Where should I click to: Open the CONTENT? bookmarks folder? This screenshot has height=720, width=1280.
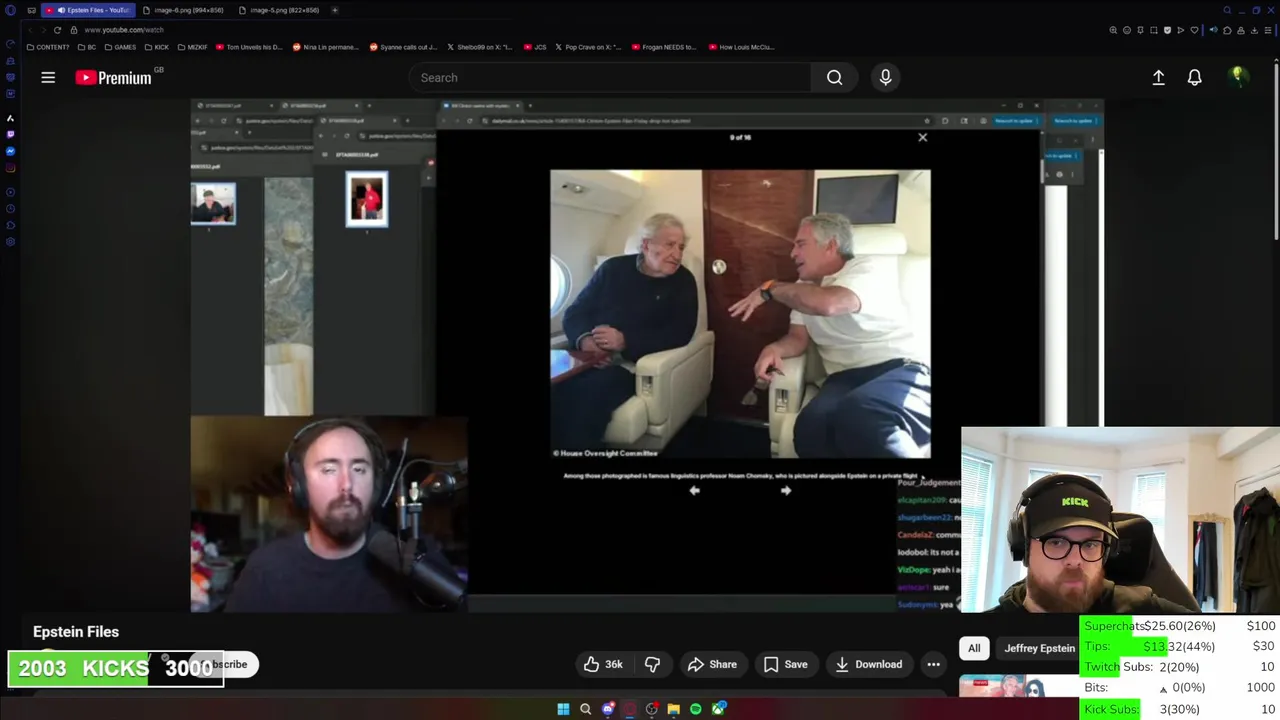click(x=48, y=47)
